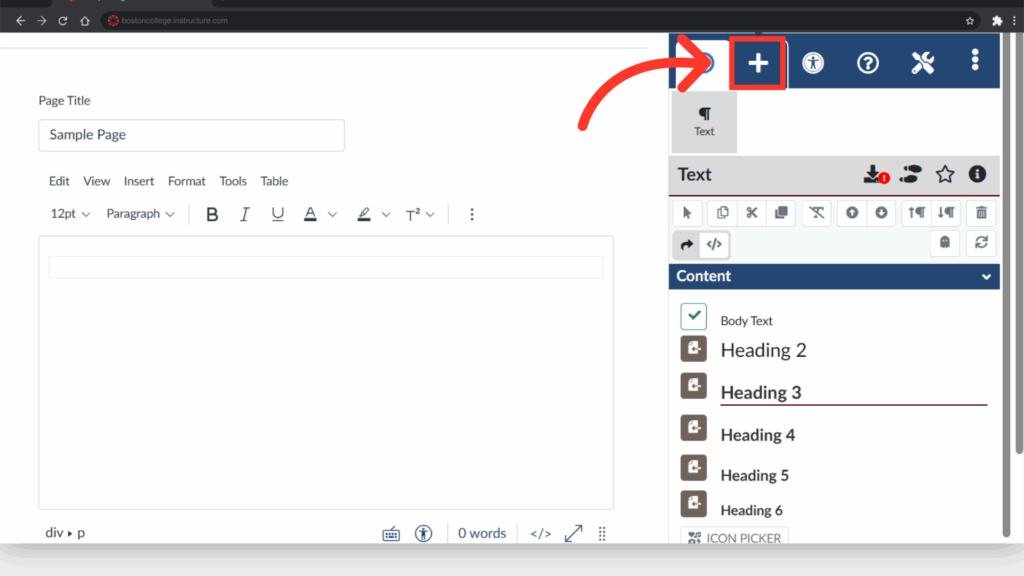Viewport: 1024px width, 576px height.
Task: Click the Heading 6 add icon
Action: point(694,504)
